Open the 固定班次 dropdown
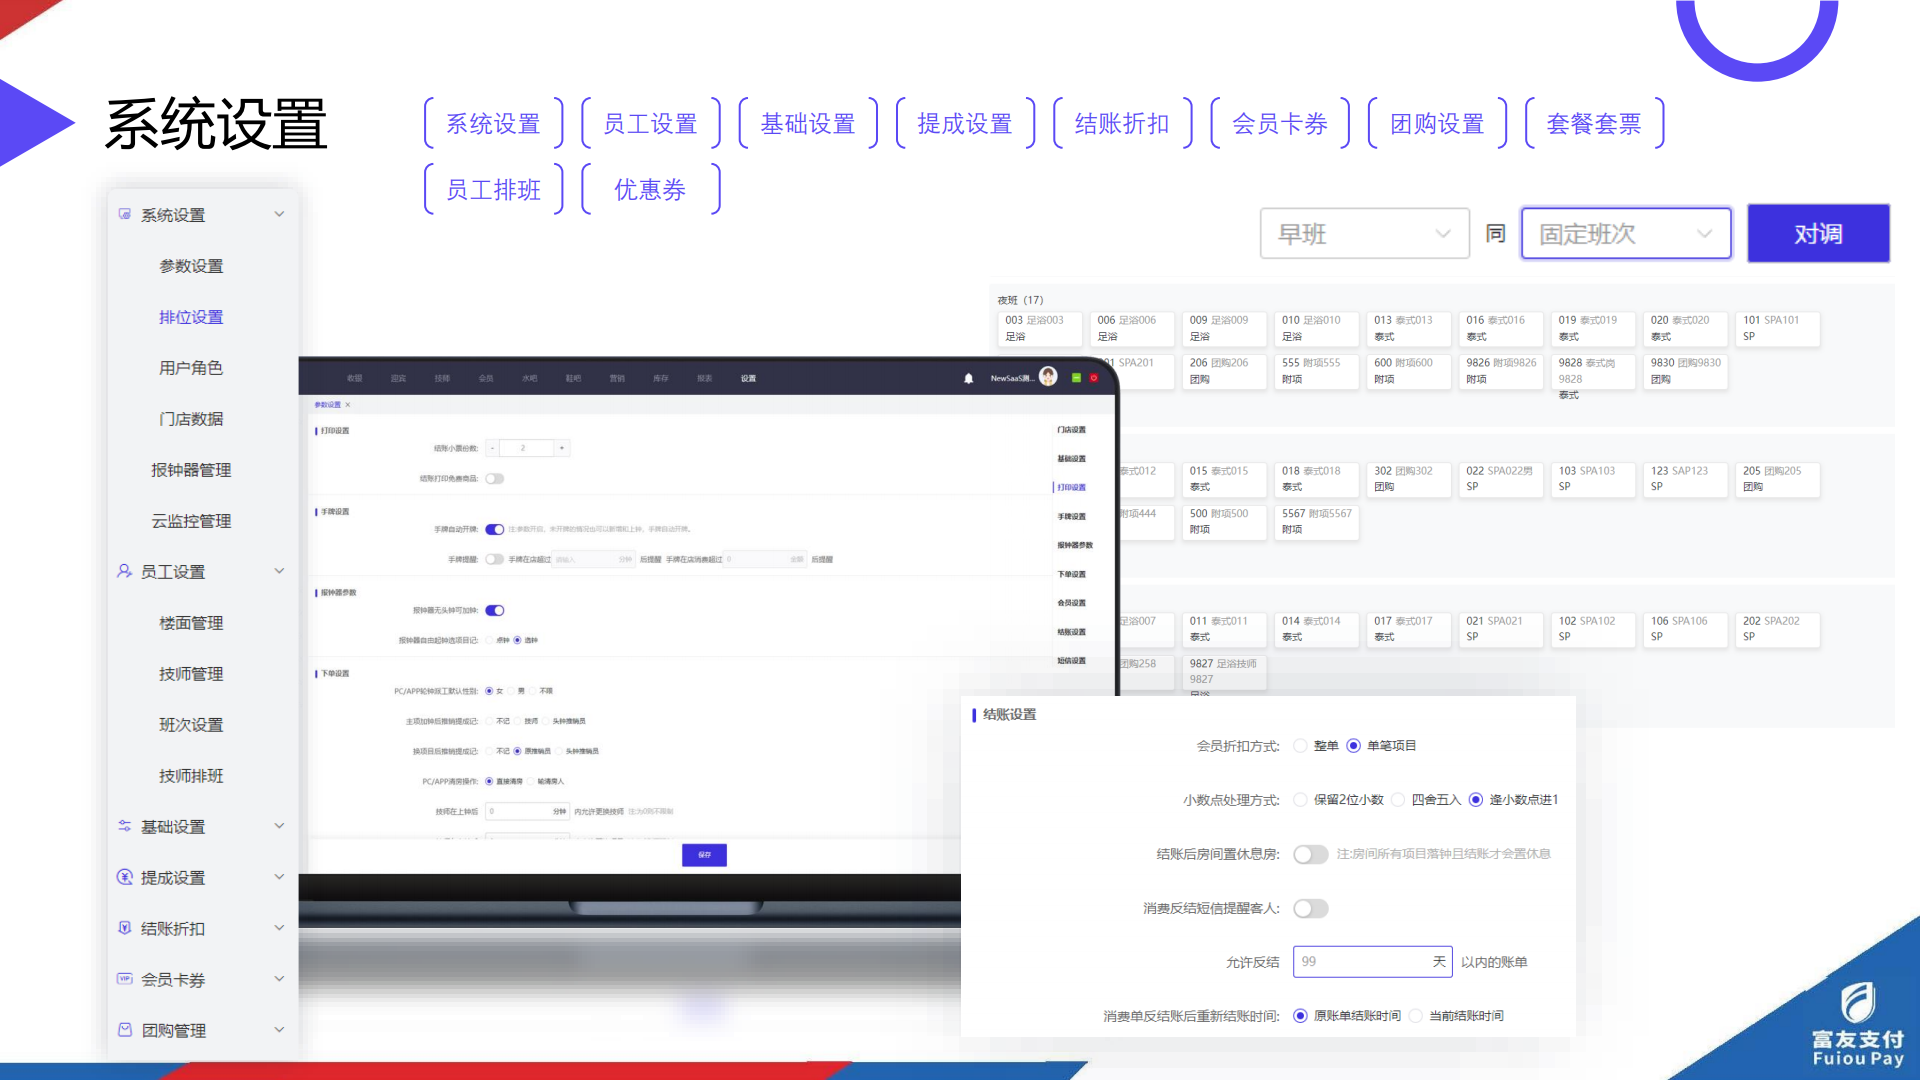 click(1625, 234)
